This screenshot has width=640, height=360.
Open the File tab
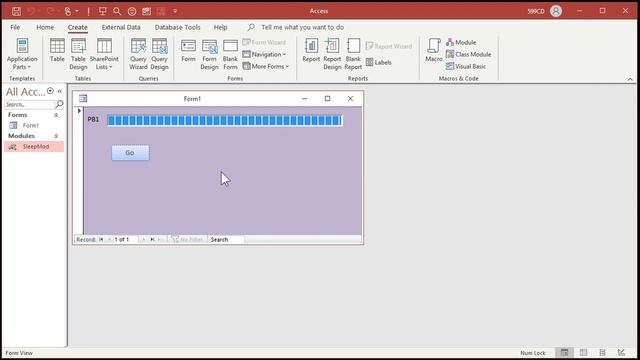(x=15, y=27)
